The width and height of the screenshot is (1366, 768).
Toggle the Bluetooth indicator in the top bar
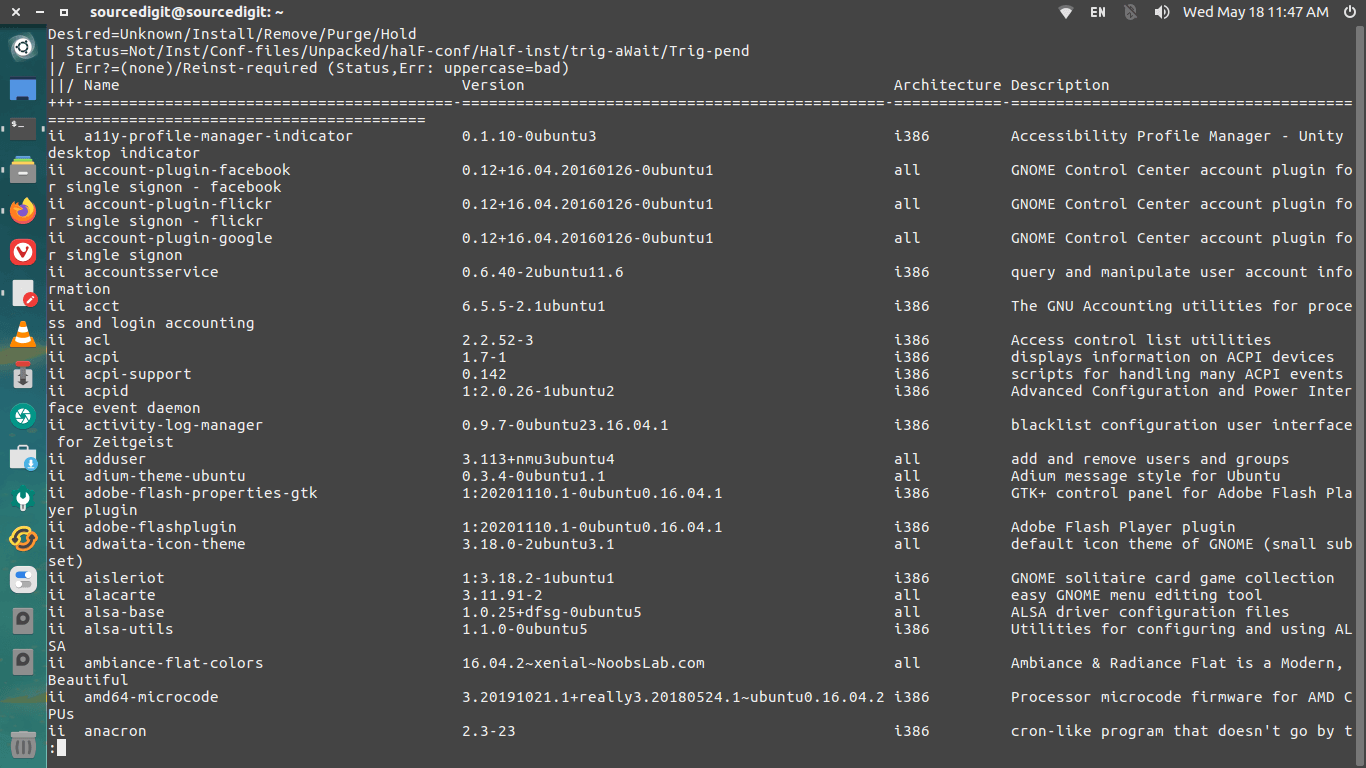(x=1131, y=12)
